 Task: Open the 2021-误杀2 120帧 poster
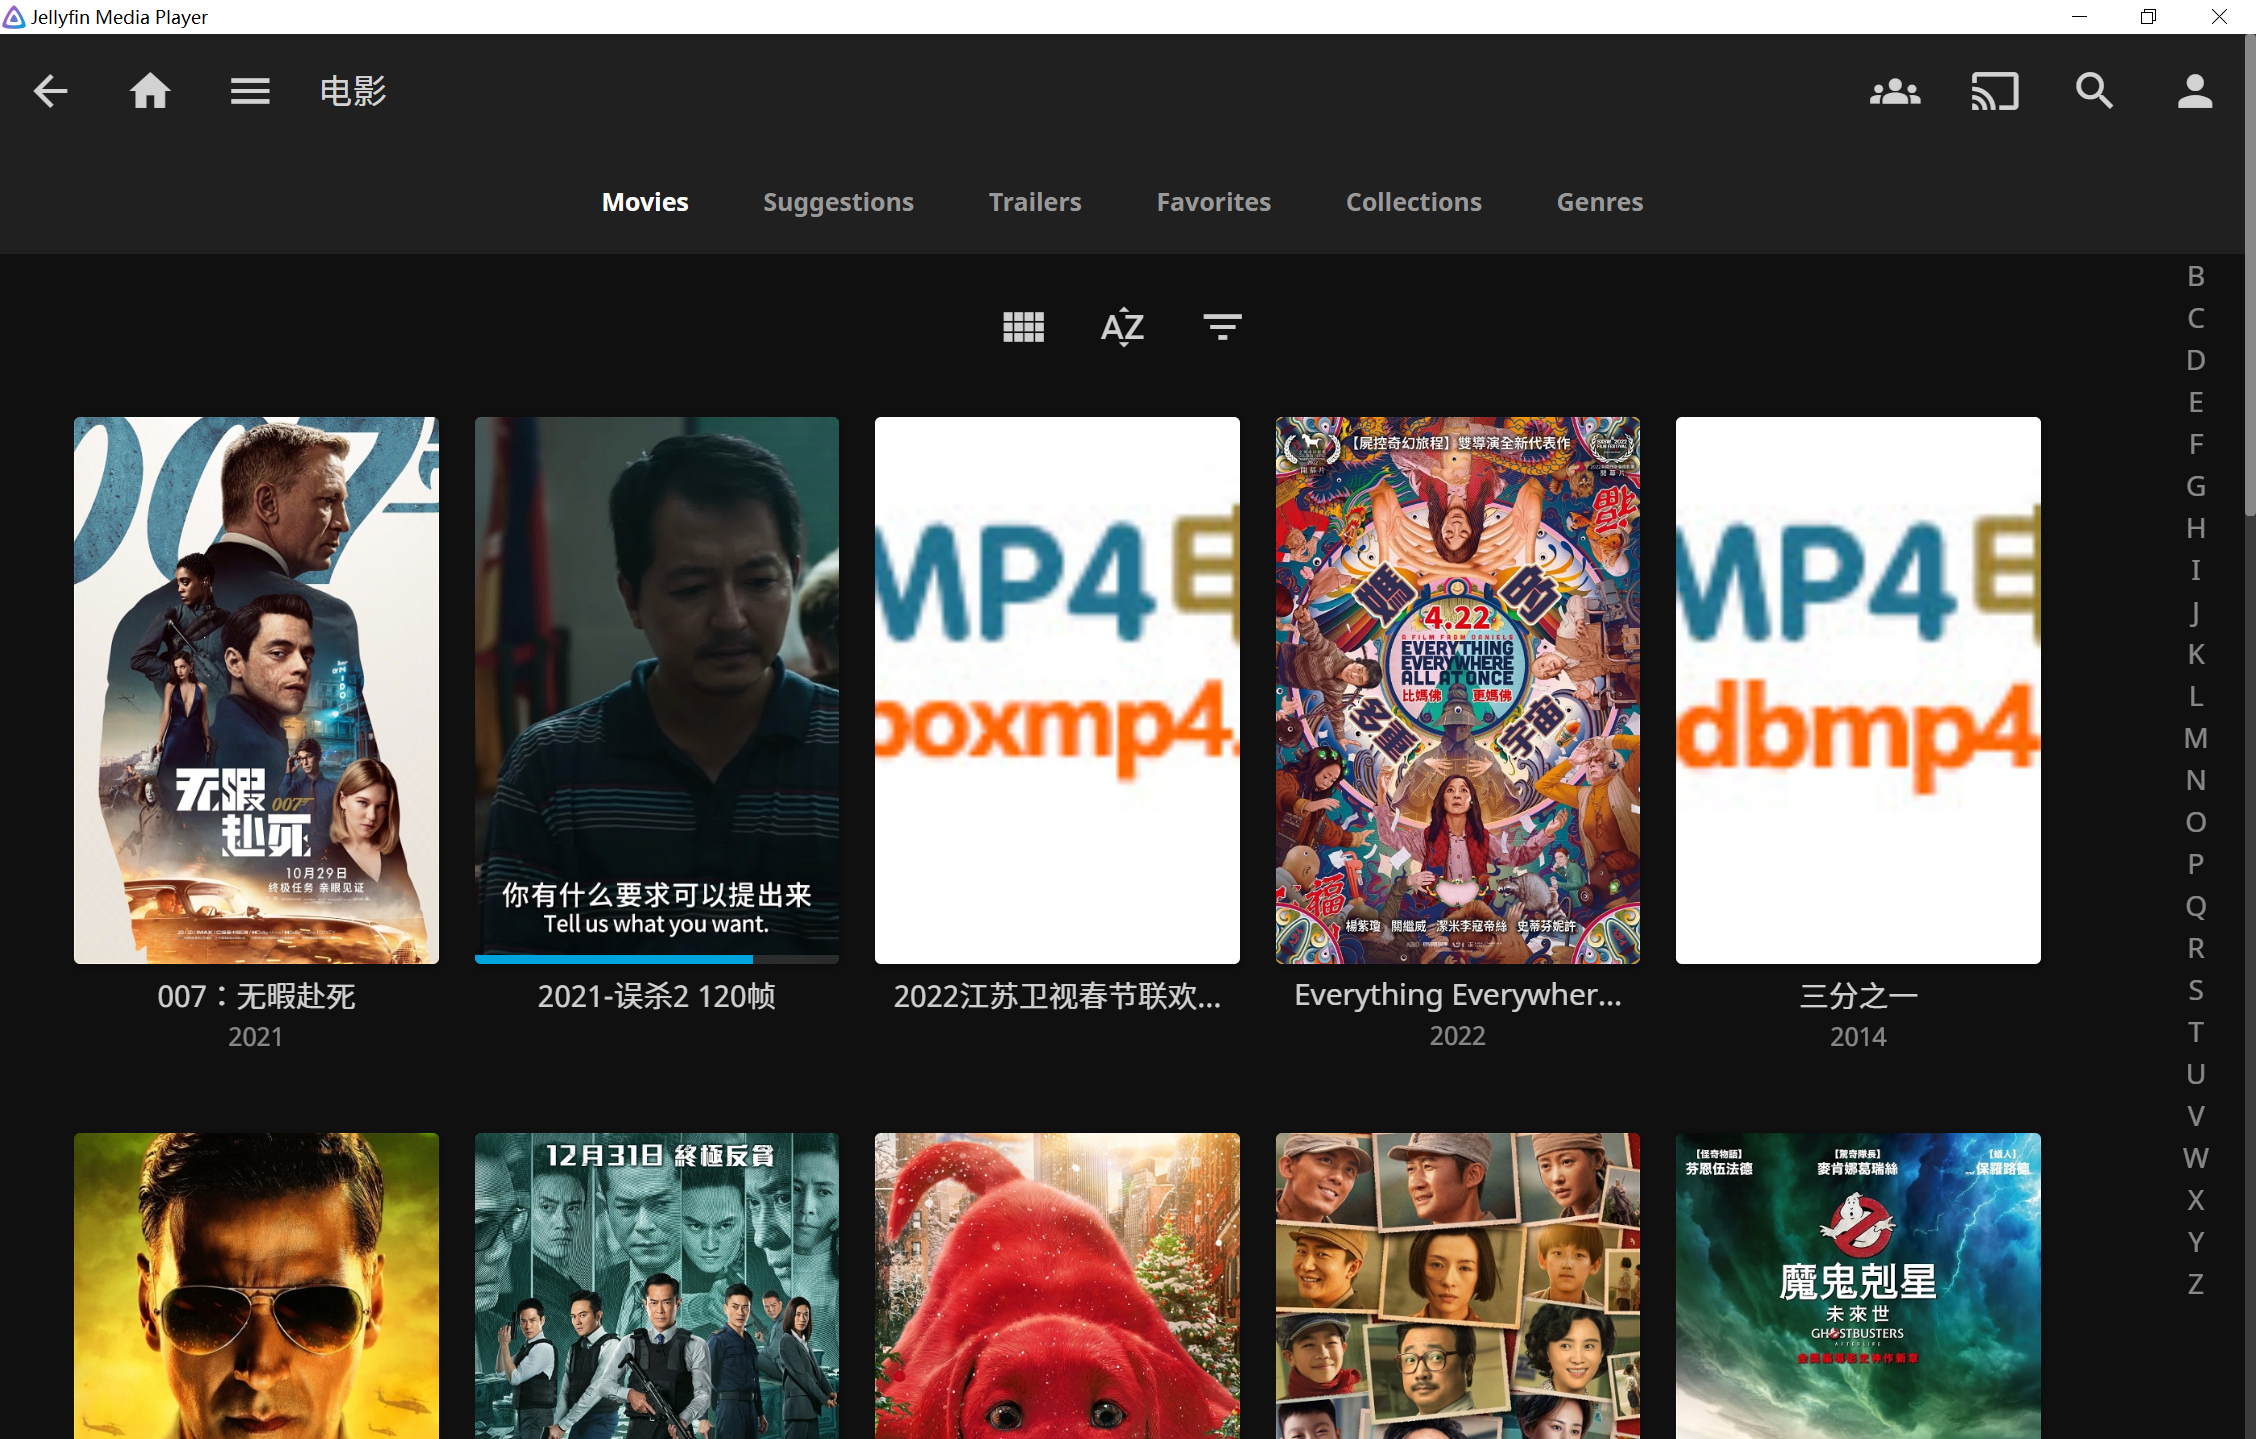(x=656, y=690)
